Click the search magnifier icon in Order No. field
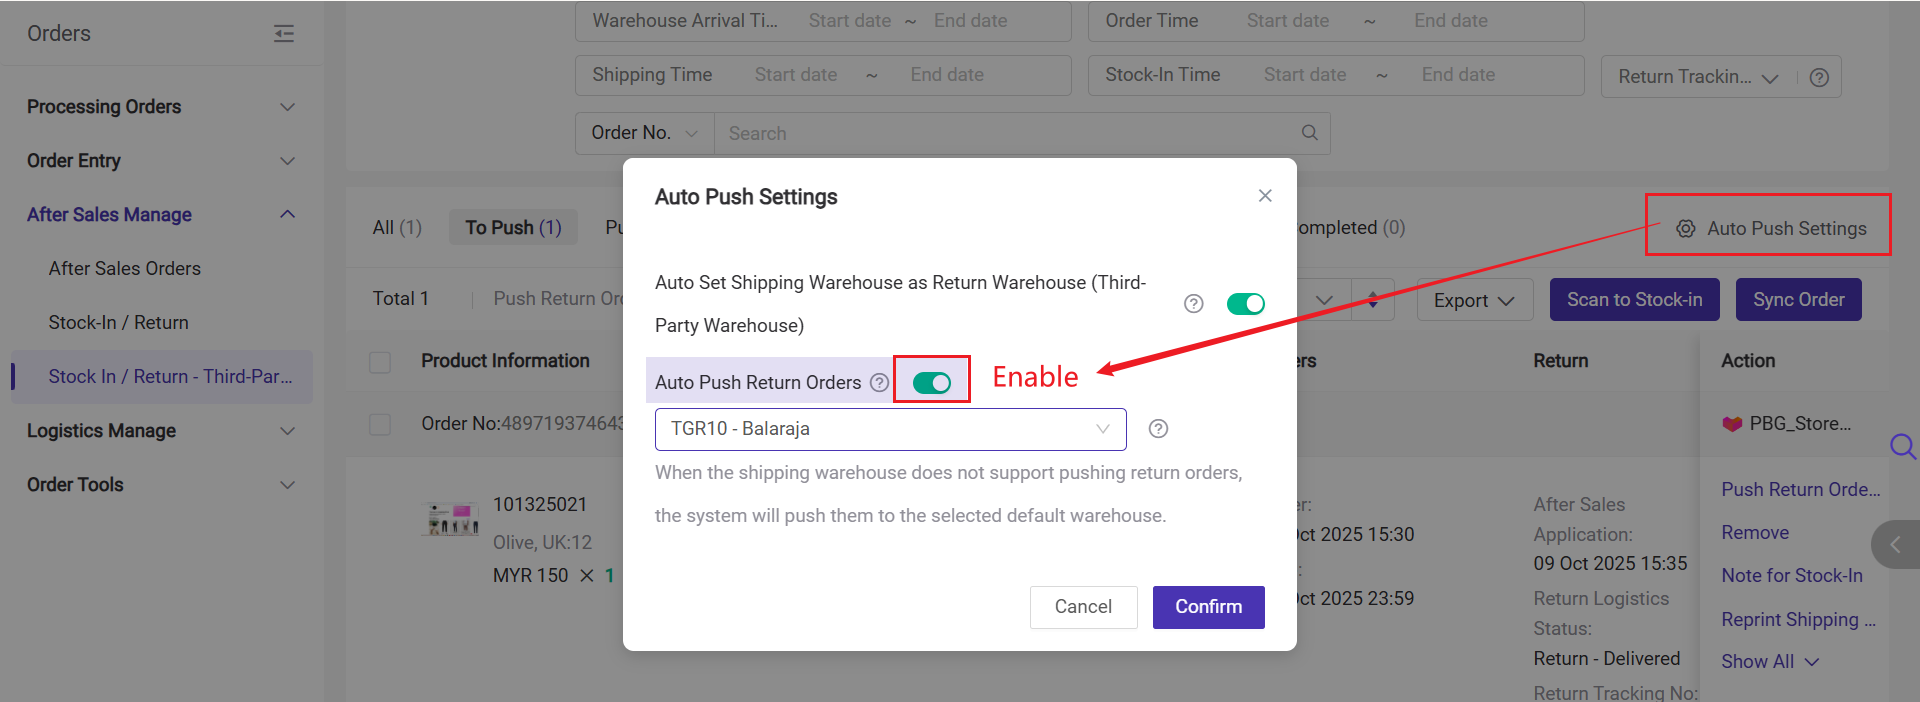The width and height of the screenshot is (1920, 702). click(x=1309, y=133)
